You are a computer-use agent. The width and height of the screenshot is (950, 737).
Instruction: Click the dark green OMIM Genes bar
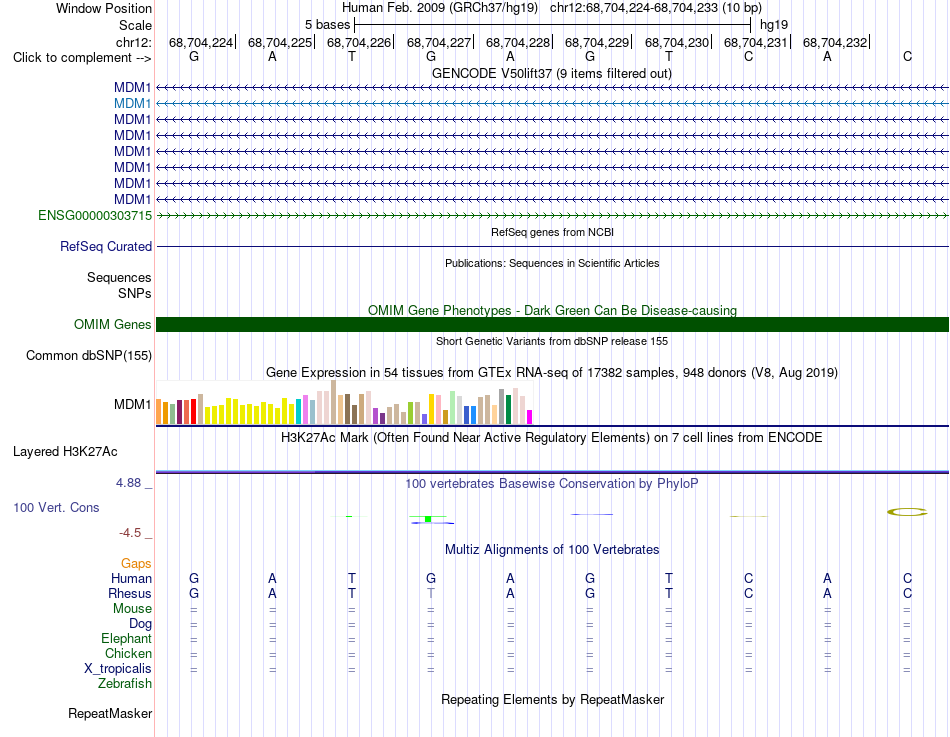click(x=552, y=324)
